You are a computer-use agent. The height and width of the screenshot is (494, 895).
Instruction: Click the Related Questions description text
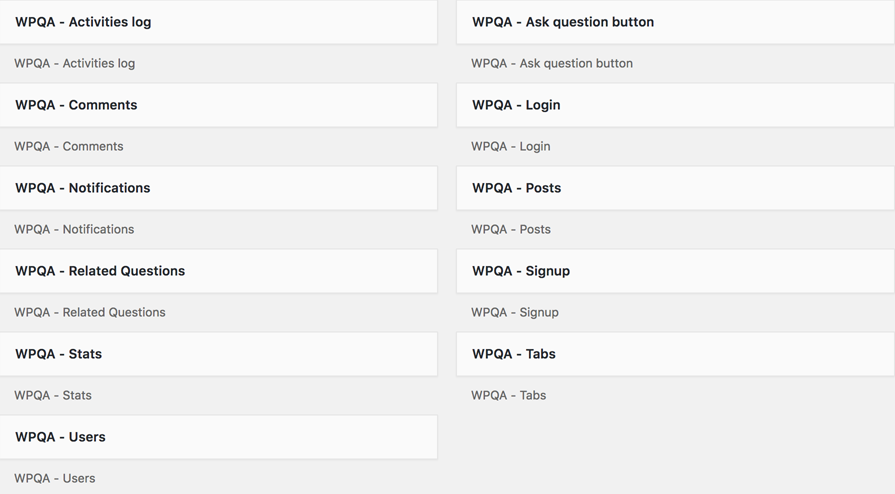[x=90, y=312]
